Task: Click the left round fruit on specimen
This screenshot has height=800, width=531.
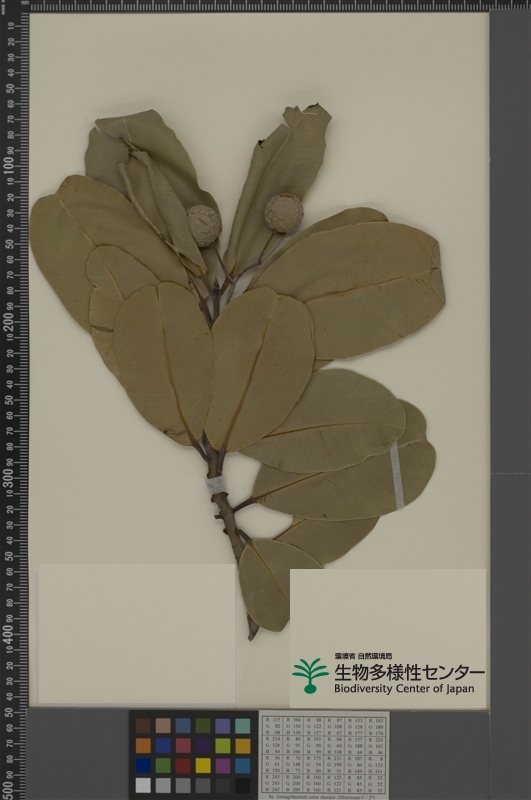Action: (x=204, y=226)
